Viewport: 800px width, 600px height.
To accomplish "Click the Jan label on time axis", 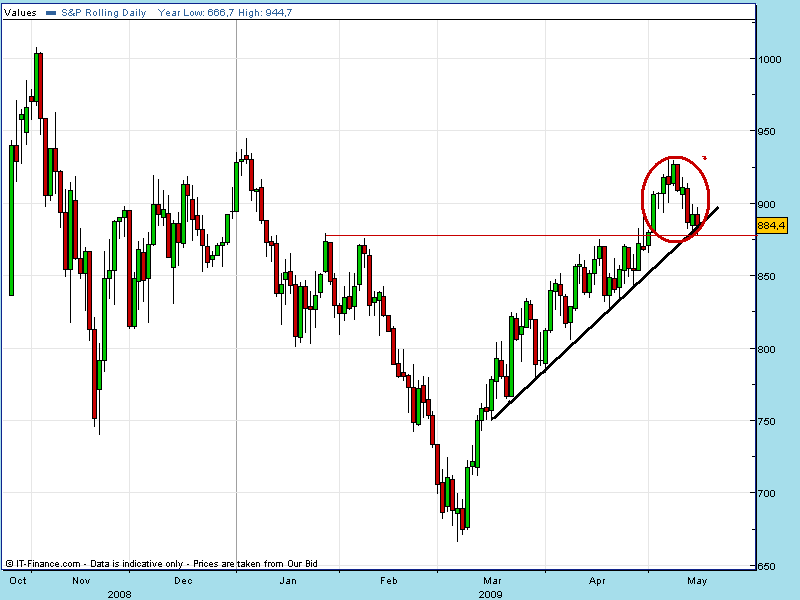I will click(288, 581).
